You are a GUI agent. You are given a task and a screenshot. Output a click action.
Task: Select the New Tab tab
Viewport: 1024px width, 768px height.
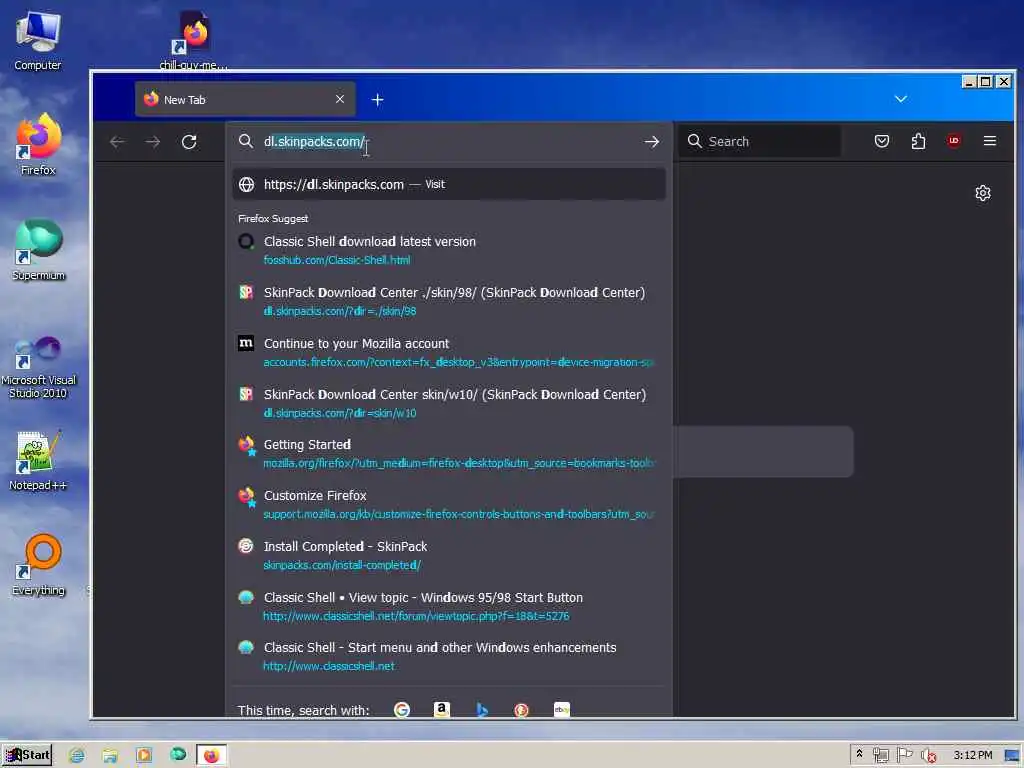(245, 99)
